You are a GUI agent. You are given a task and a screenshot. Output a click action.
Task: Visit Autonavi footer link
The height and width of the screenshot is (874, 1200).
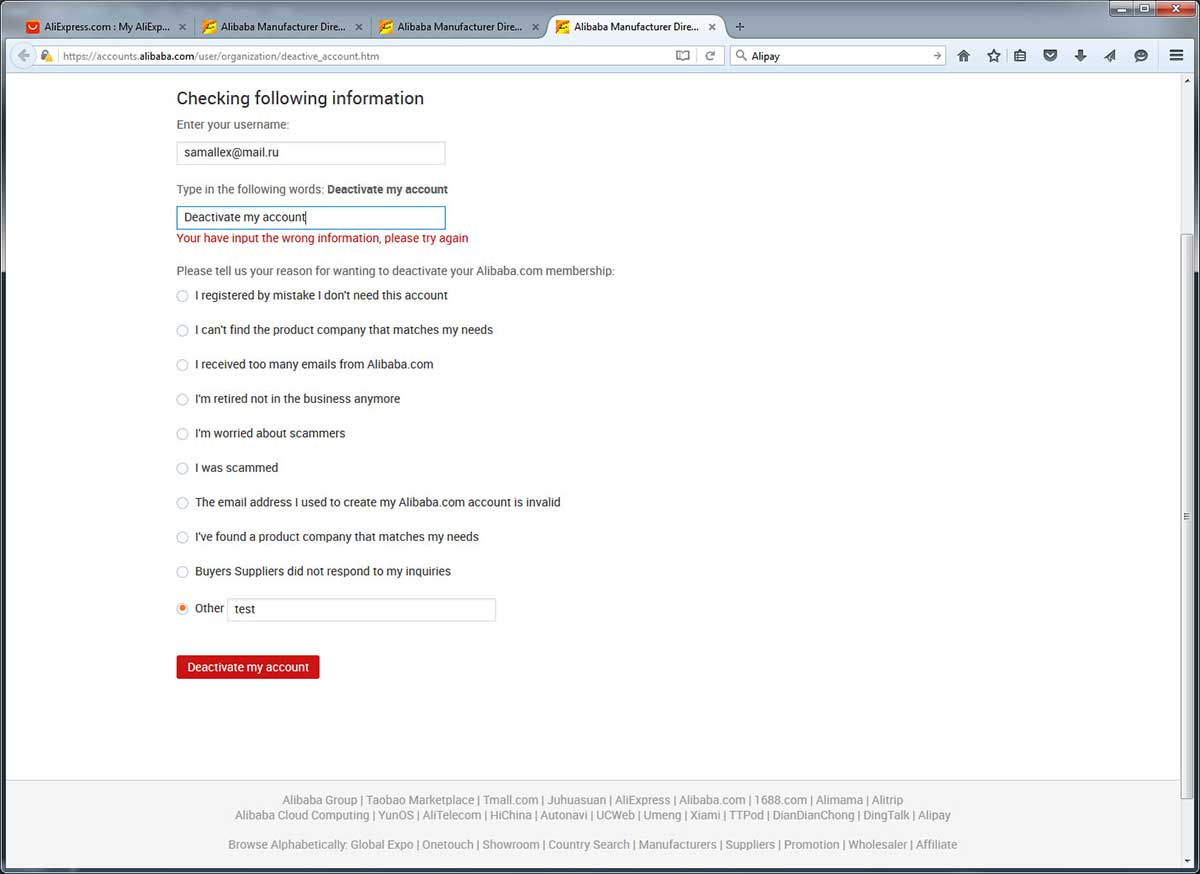[564, 815]
